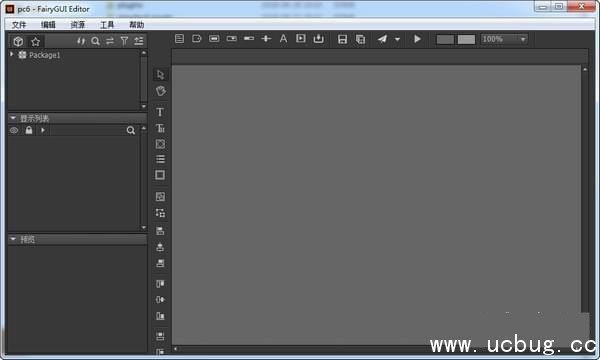The width and height of the screenshot is (600, 360).
Task: Align selected objects to right
Action: [160, 263]
